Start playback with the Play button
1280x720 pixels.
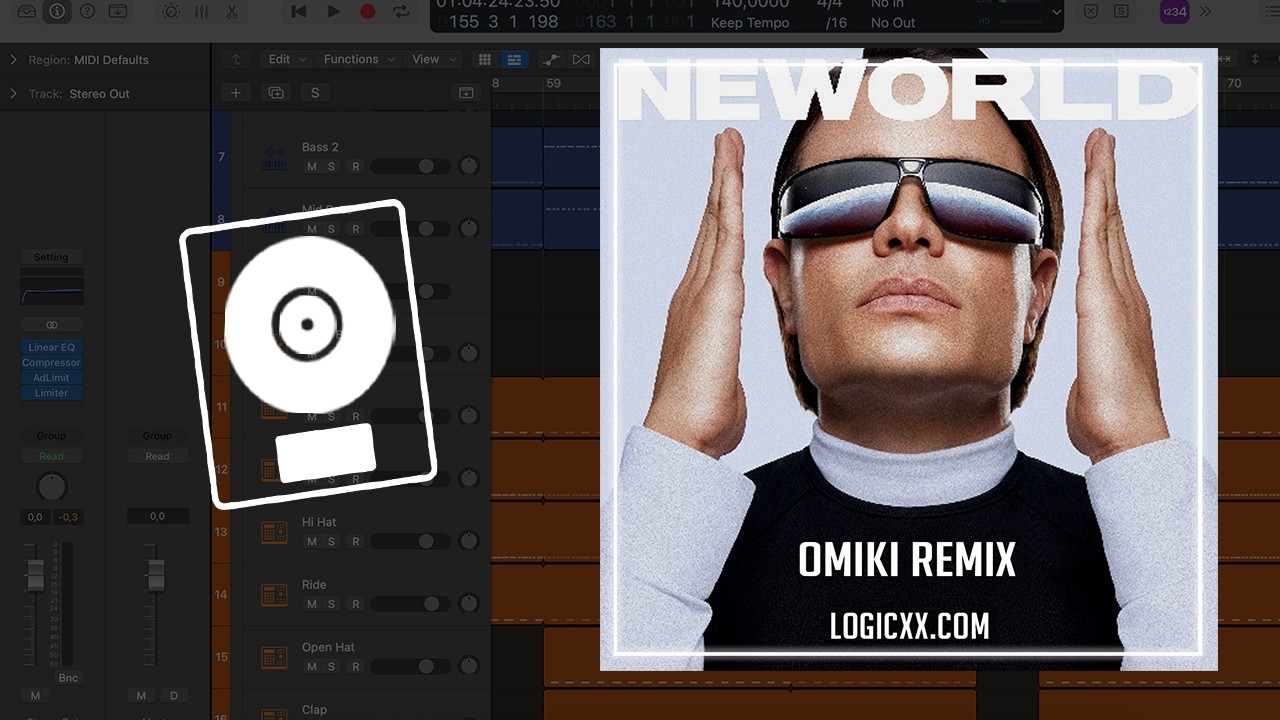(333, 11)
